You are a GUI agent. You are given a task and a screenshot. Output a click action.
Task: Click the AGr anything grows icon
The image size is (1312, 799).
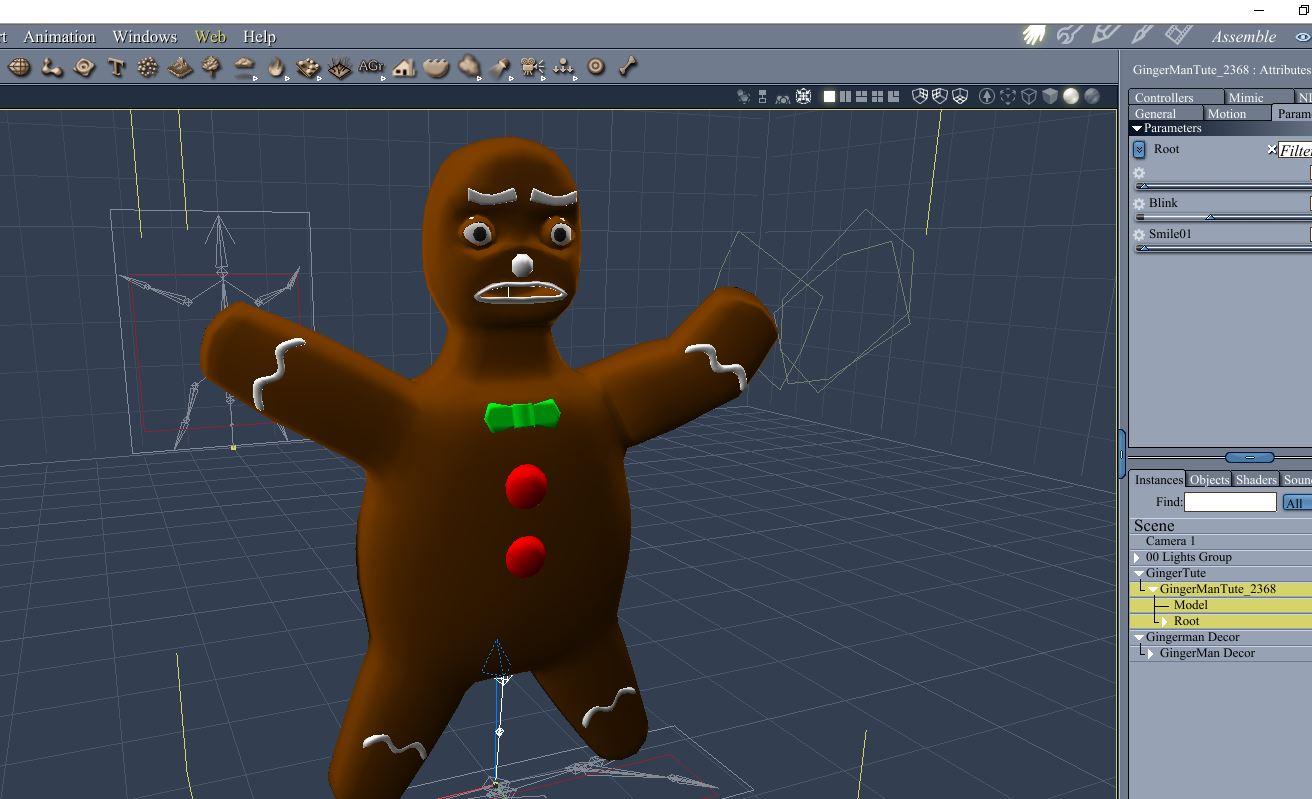point(371,67)
